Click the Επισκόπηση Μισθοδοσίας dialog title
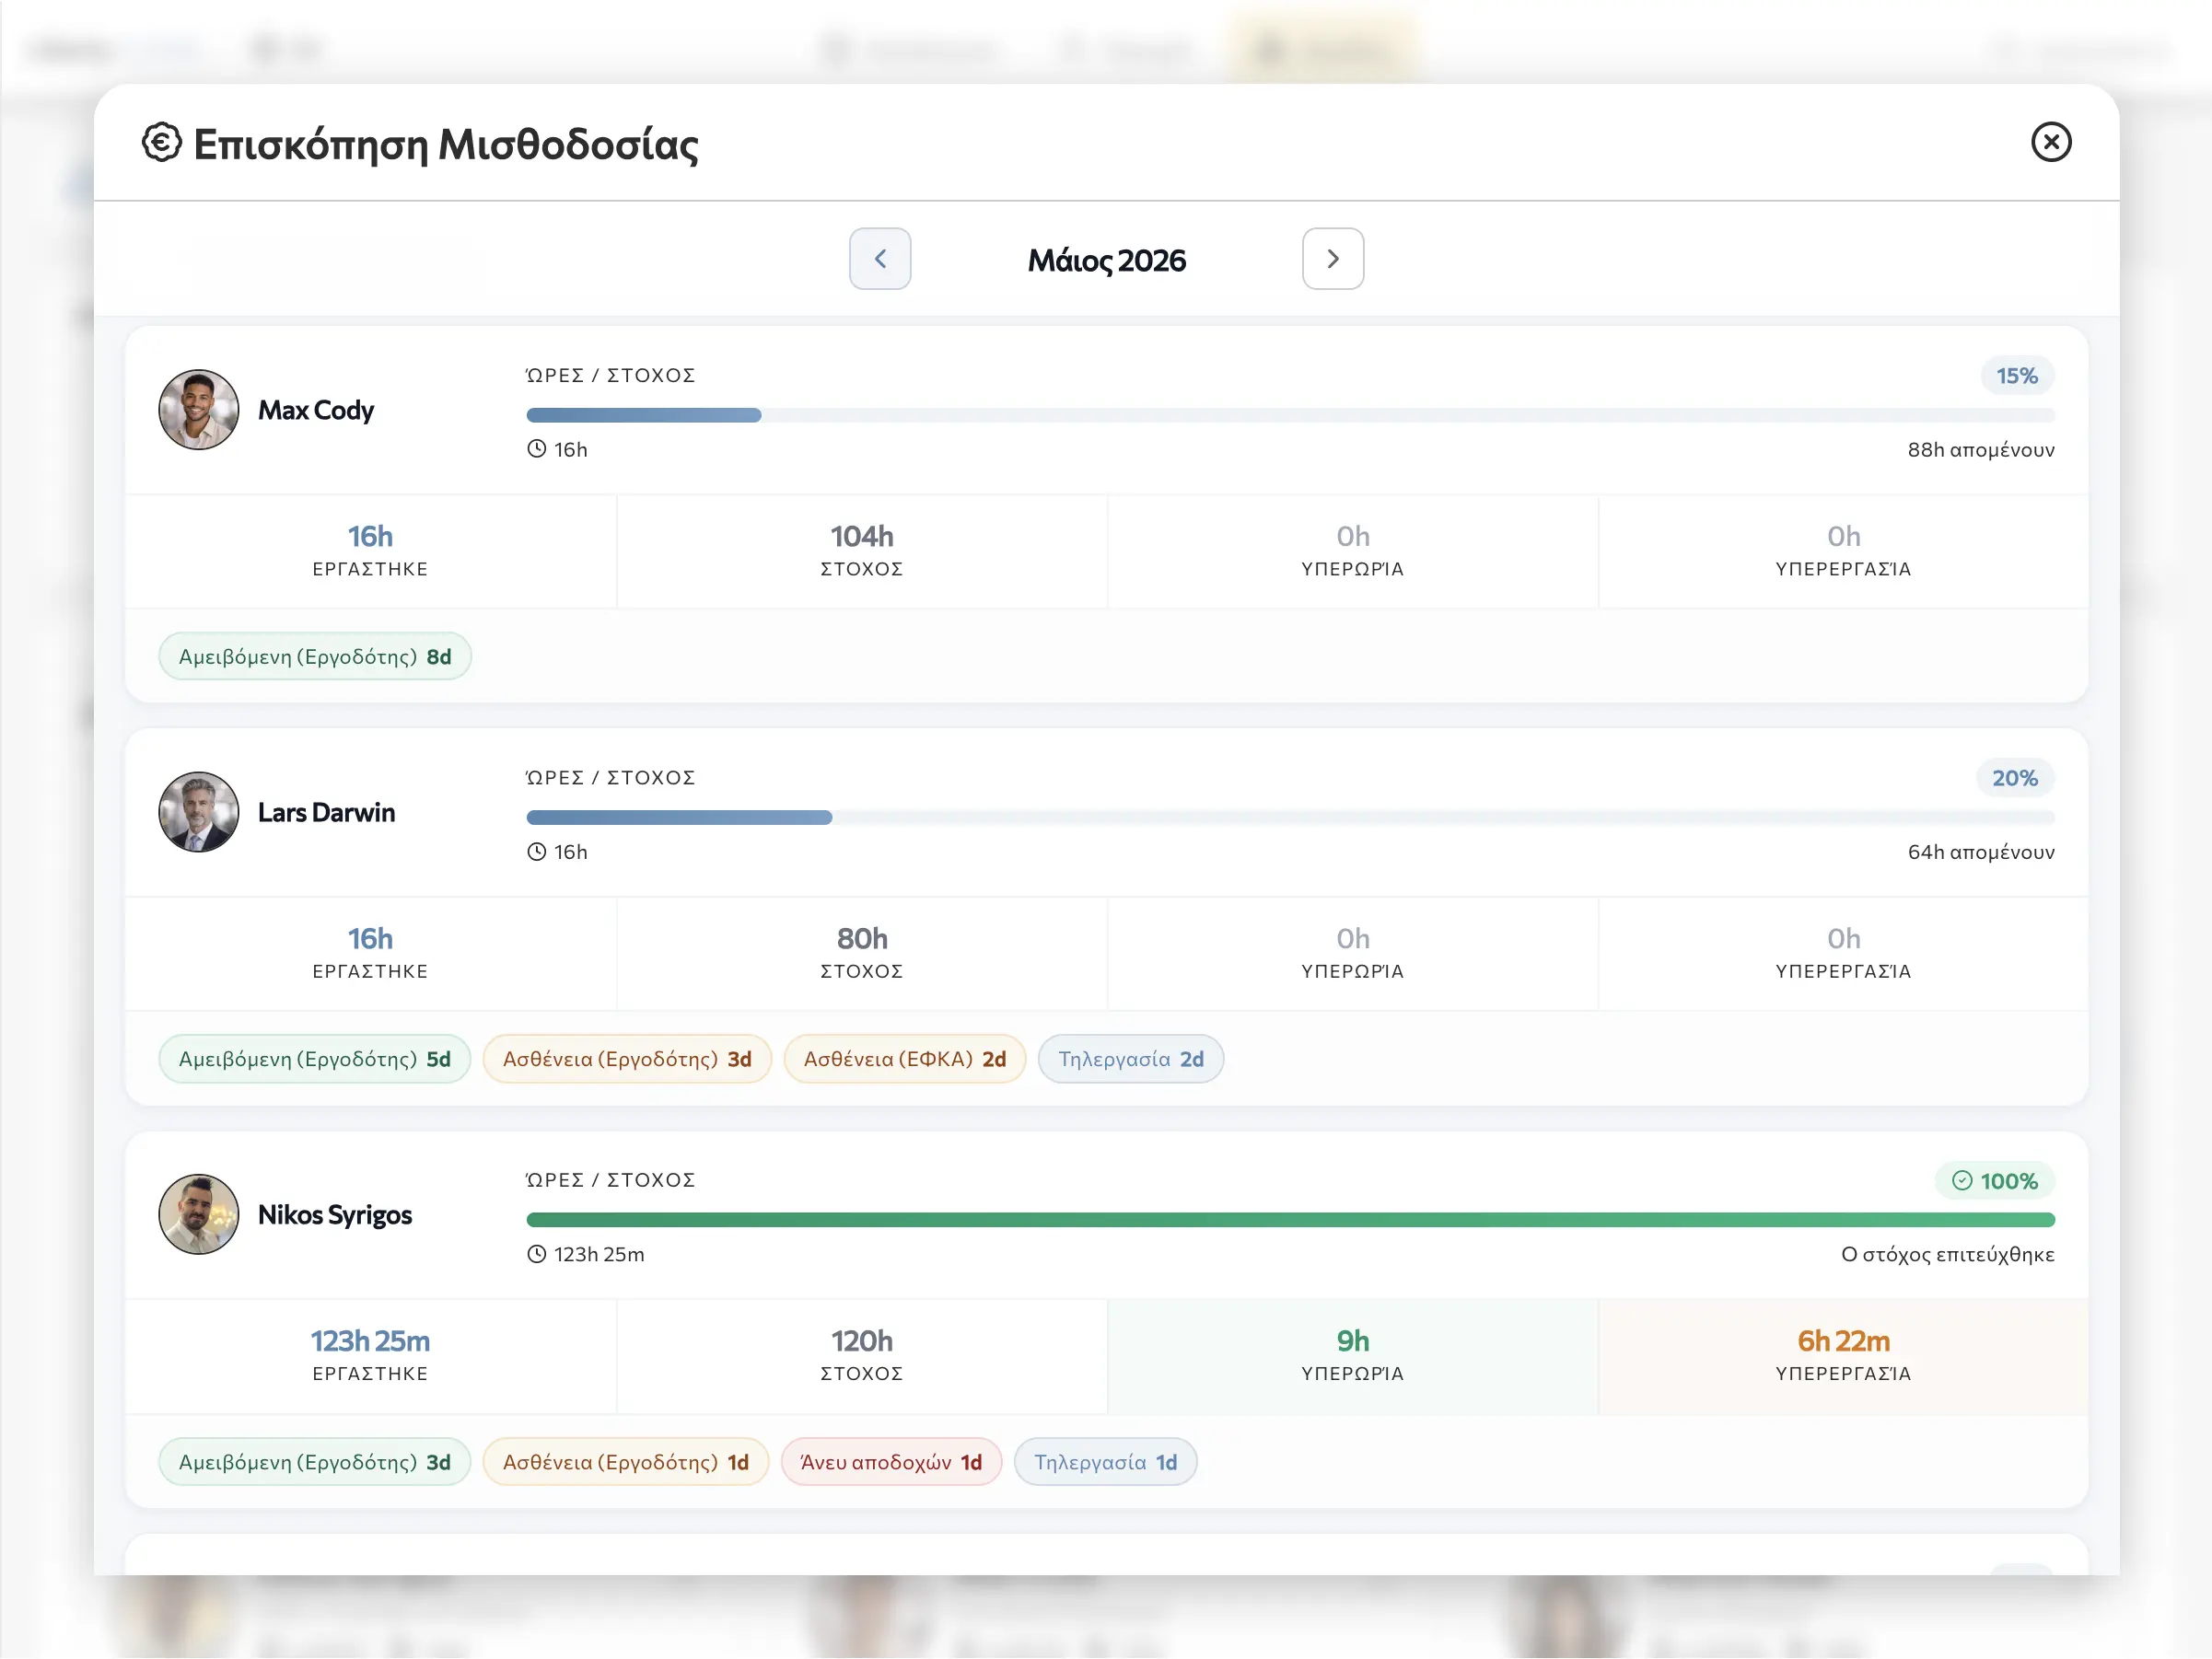The height and width of the screenshot is (1659, 2212). tap(446, 144)
